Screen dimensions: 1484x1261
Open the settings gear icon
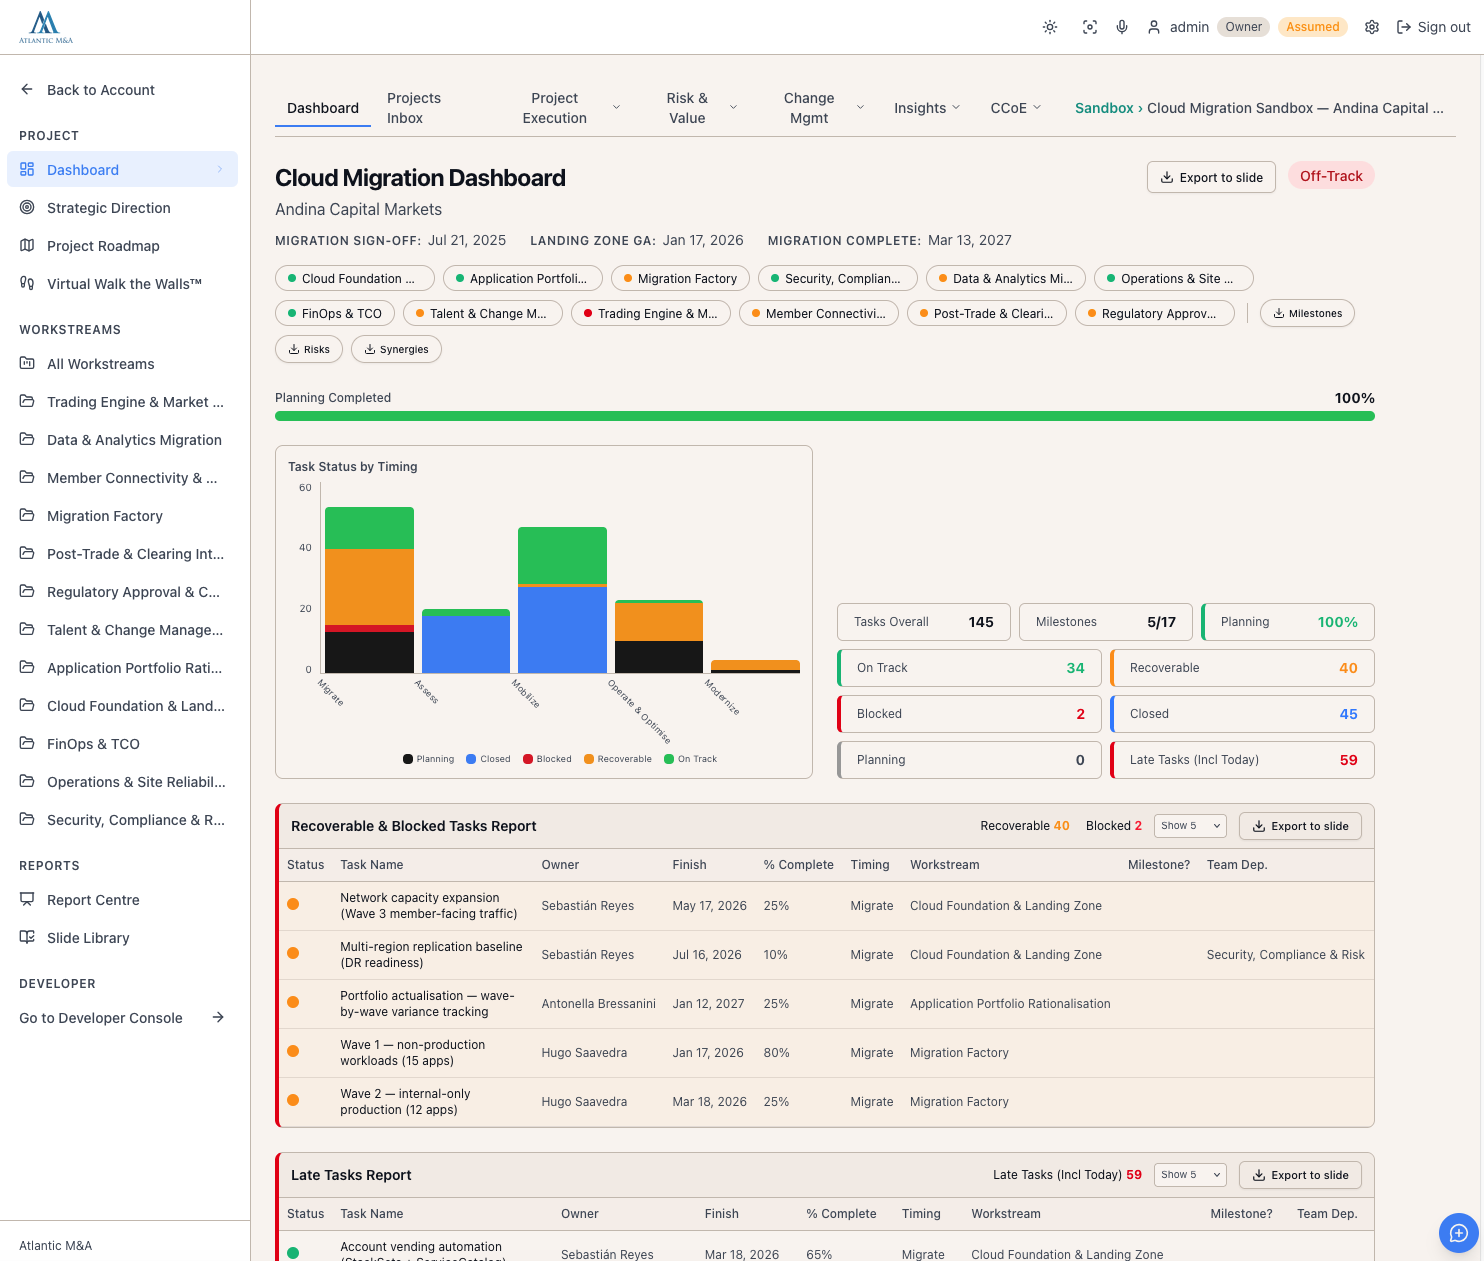pyautogui.click(x=1372, y=27)
